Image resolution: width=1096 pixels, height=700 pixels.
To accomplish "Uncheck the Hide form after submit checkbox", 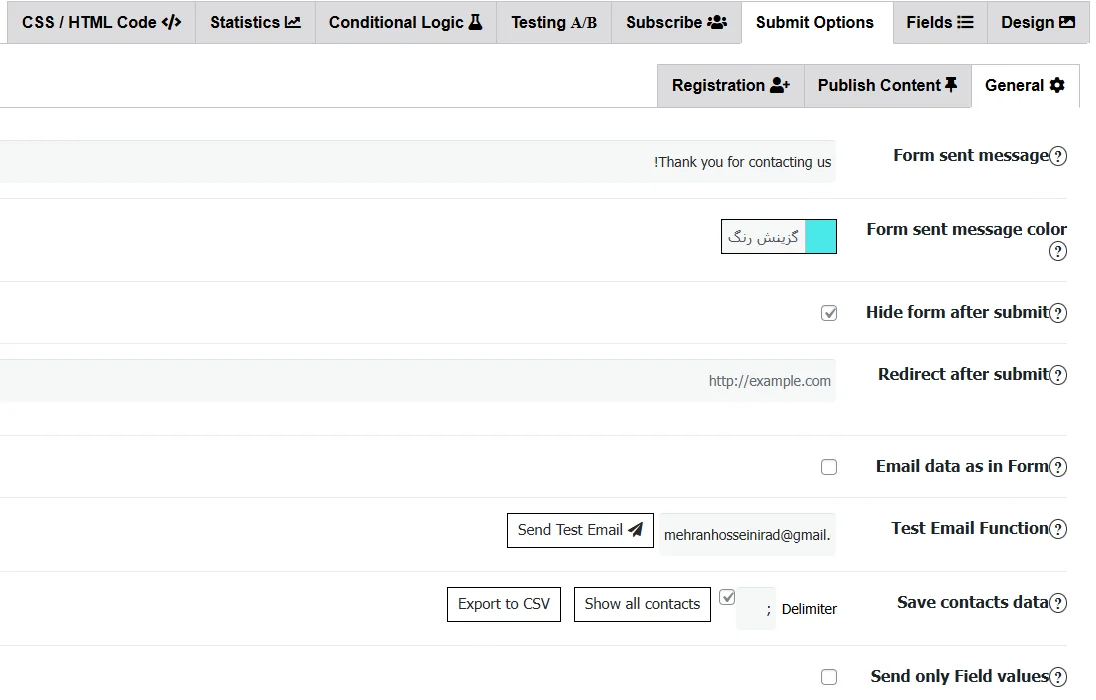I will click(829, 313).
